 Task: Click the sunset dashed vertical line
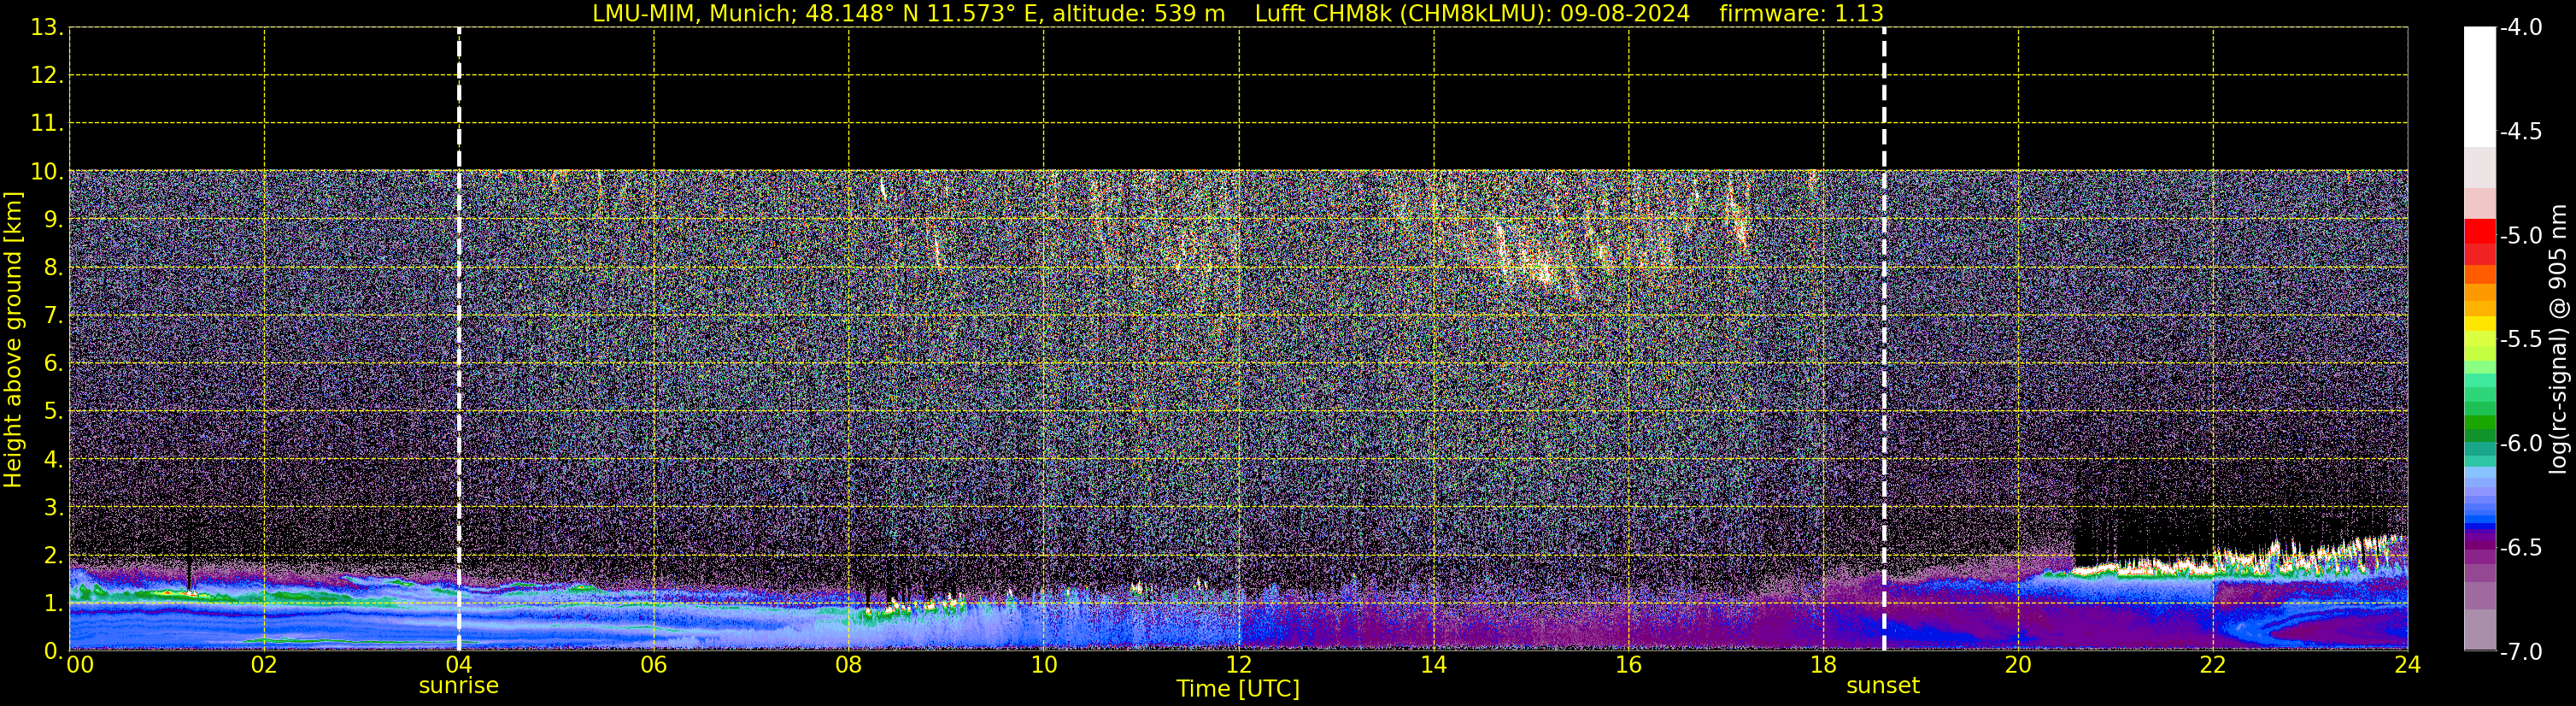[1884, 339]
